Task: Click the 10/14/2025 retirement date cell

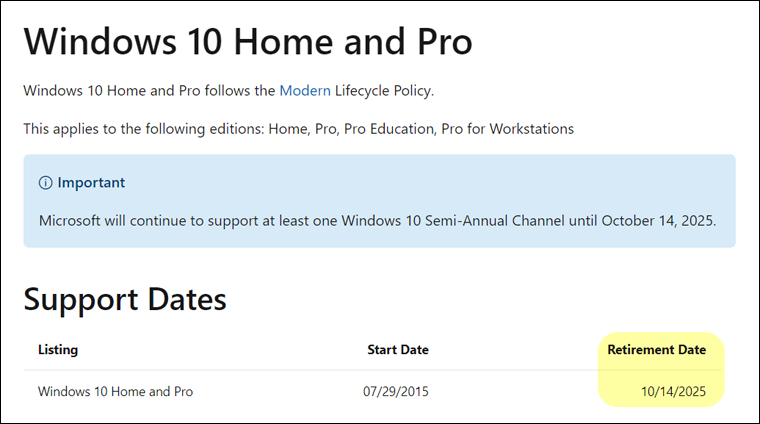Action: click(x=674, y=391)
